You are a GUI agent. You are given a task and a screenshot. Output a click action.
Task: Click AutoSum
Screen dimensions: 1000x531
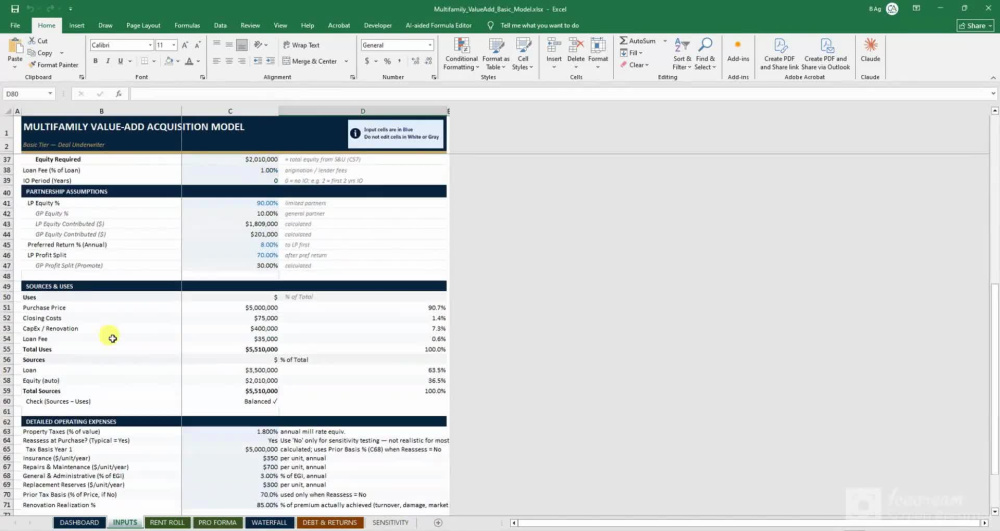(x=637, y=41)
